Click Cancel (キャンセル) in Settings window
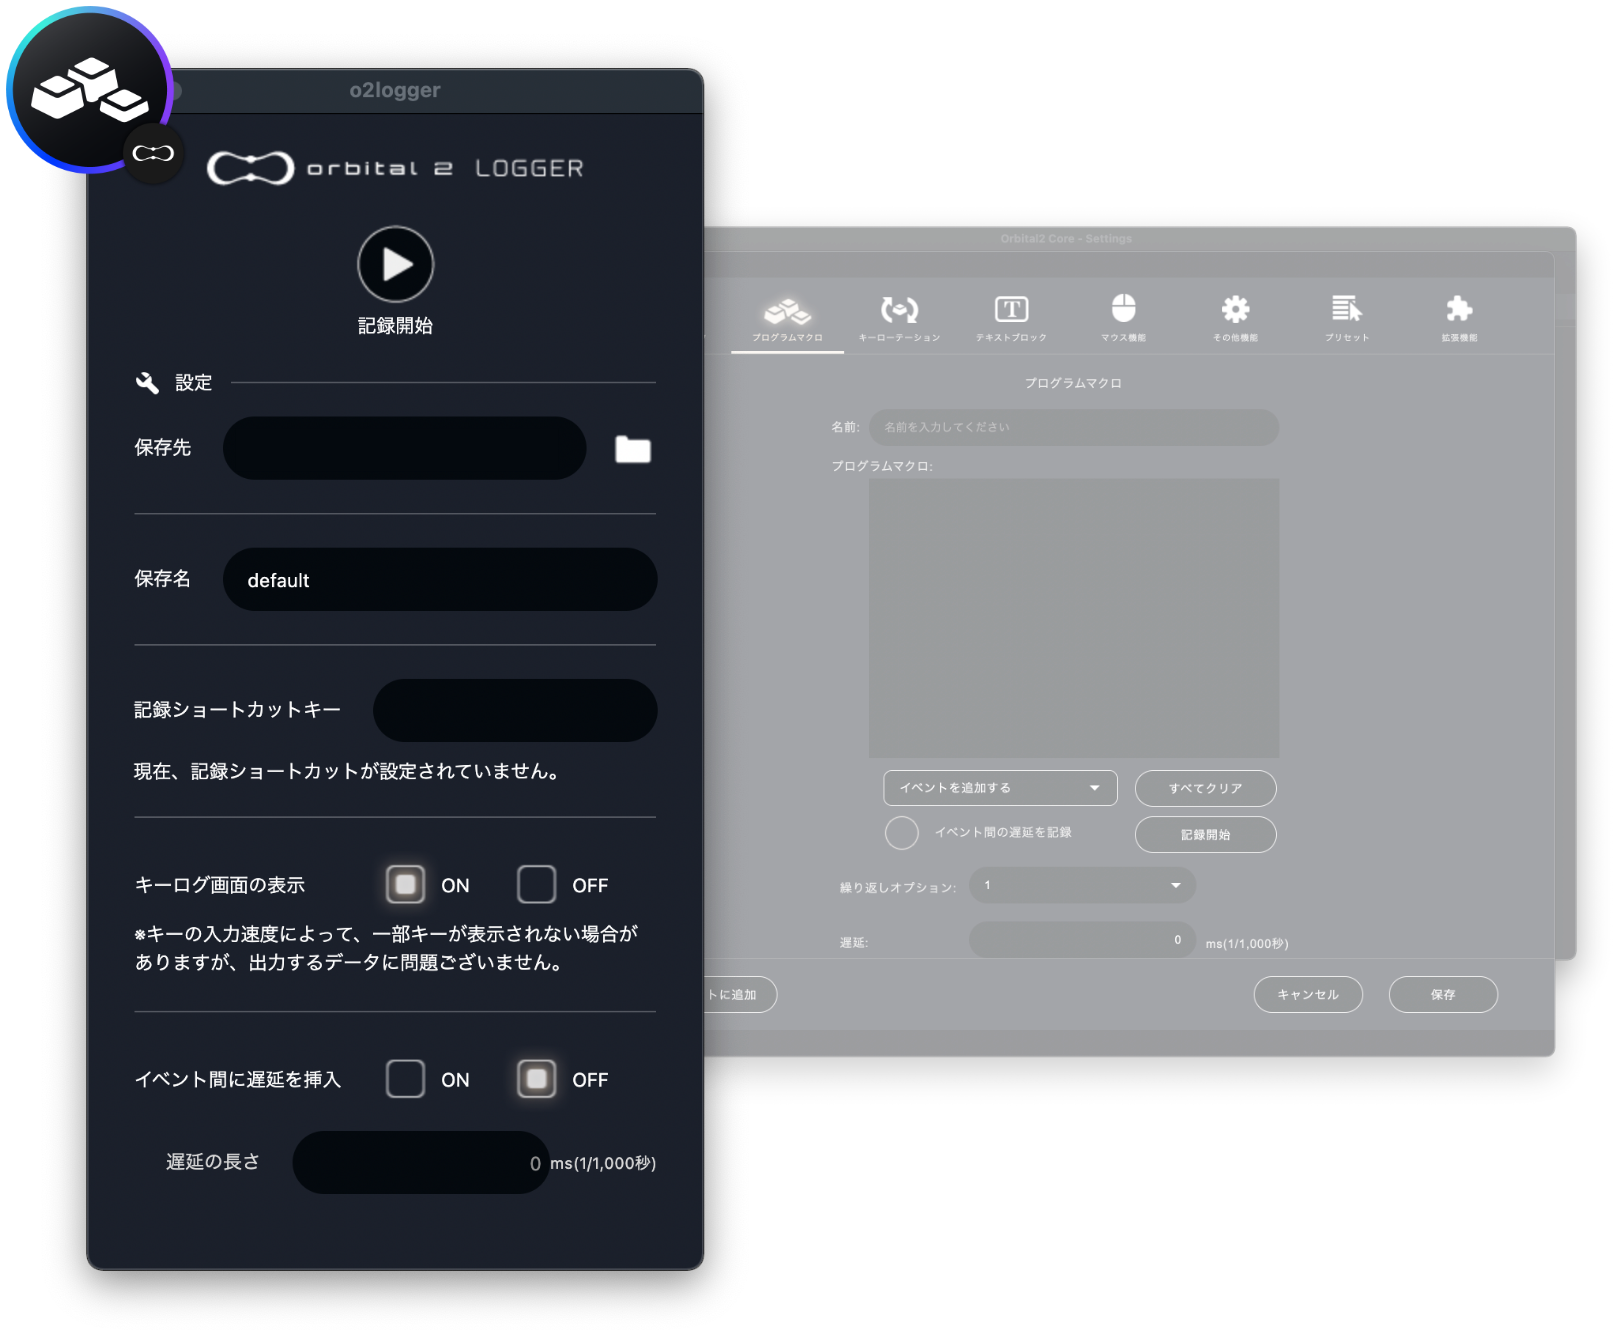Image resolution: width=1624 pixels, height=1337 pixels. (1308, 994)
